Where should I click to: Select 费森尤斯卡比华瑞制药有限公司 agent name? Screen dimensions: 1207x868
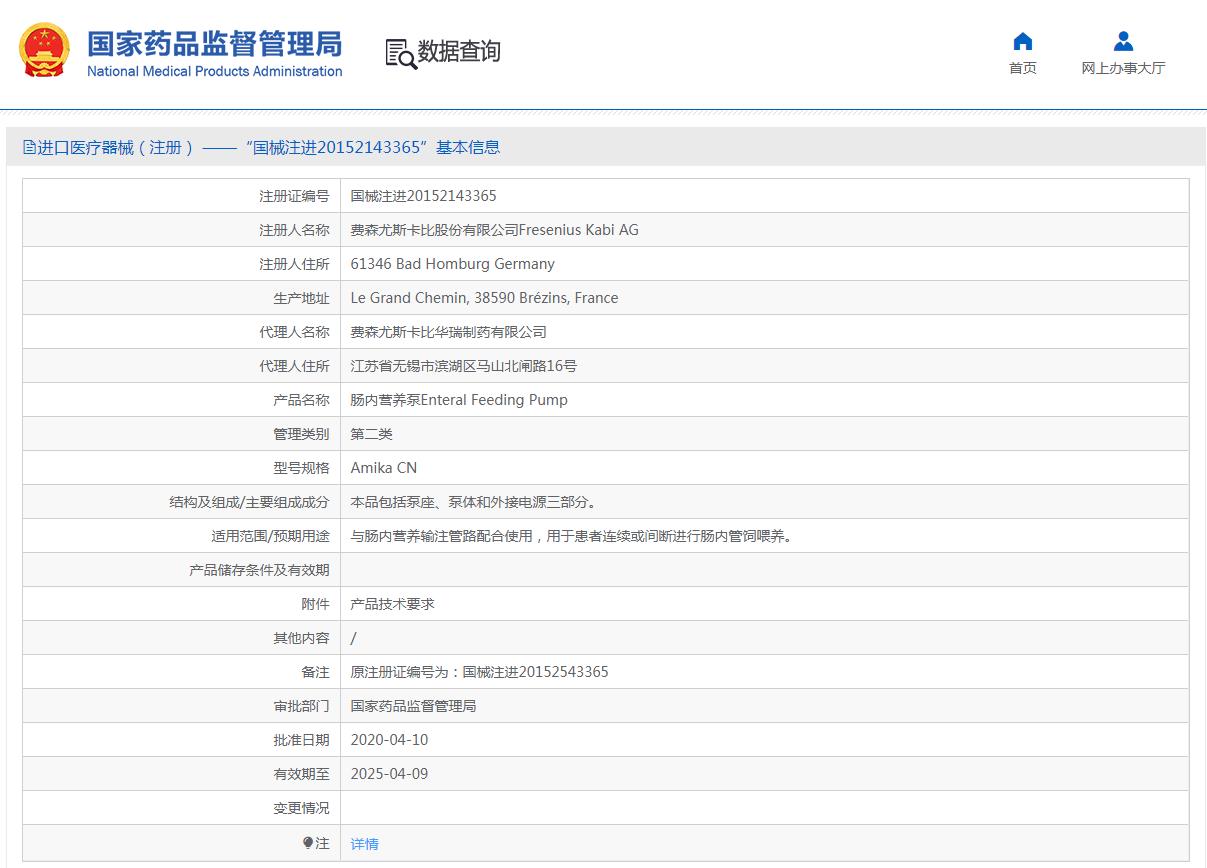(448, 332)
